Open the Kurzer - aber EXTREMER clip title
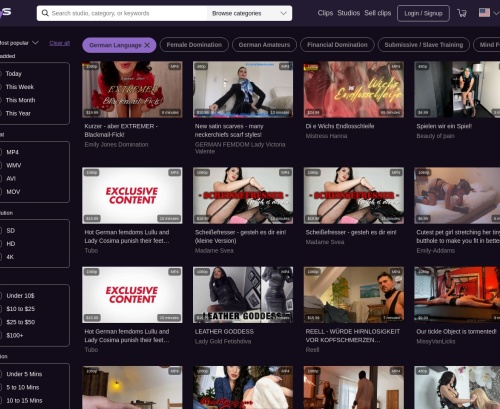The width and height of the screenshot is (500, 409). click(121, 130)
